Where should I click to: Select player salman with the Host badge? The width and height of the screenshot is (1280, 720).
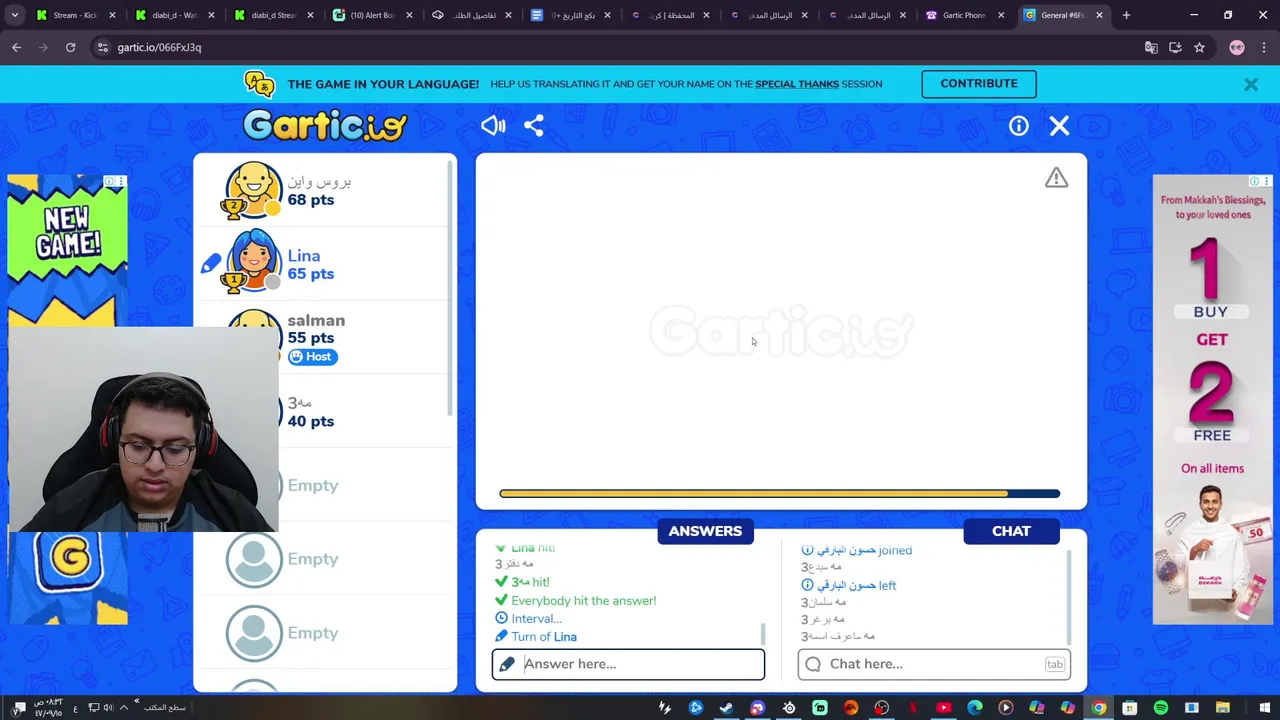pos(323,338)
